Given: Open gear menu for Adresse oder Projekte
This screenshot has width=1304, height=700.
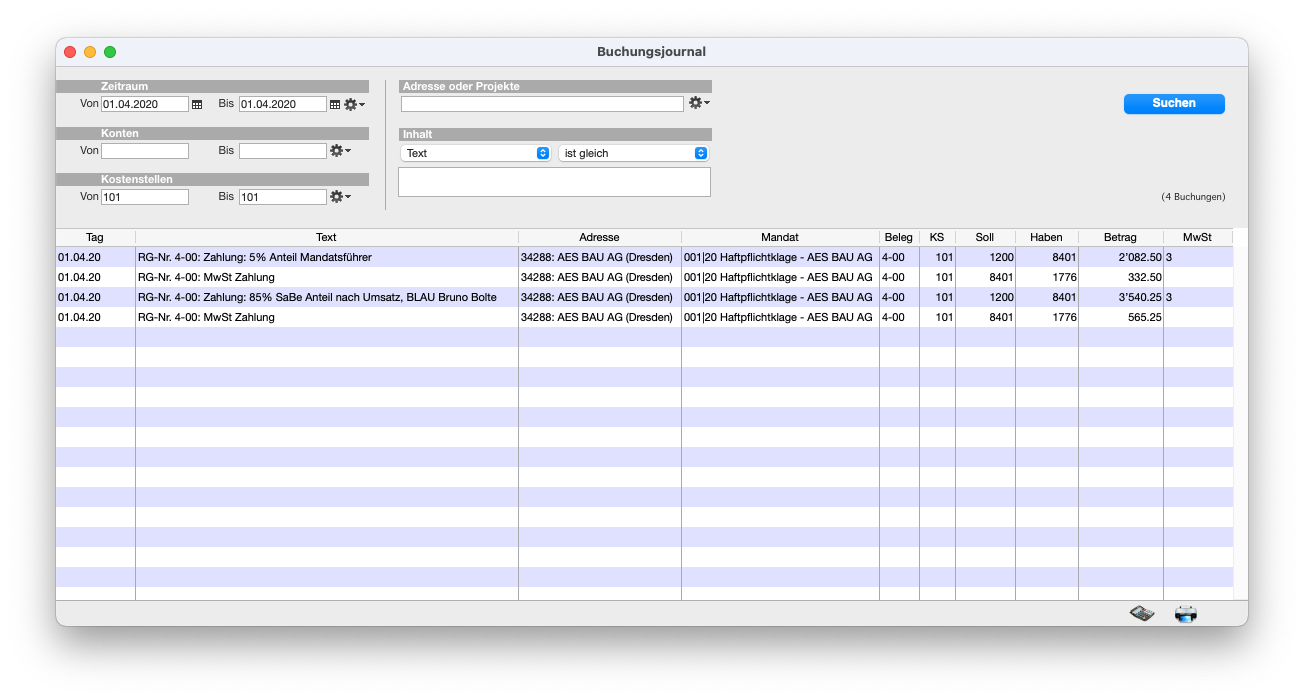Looking at the screenshot, I should coord(699,103).
